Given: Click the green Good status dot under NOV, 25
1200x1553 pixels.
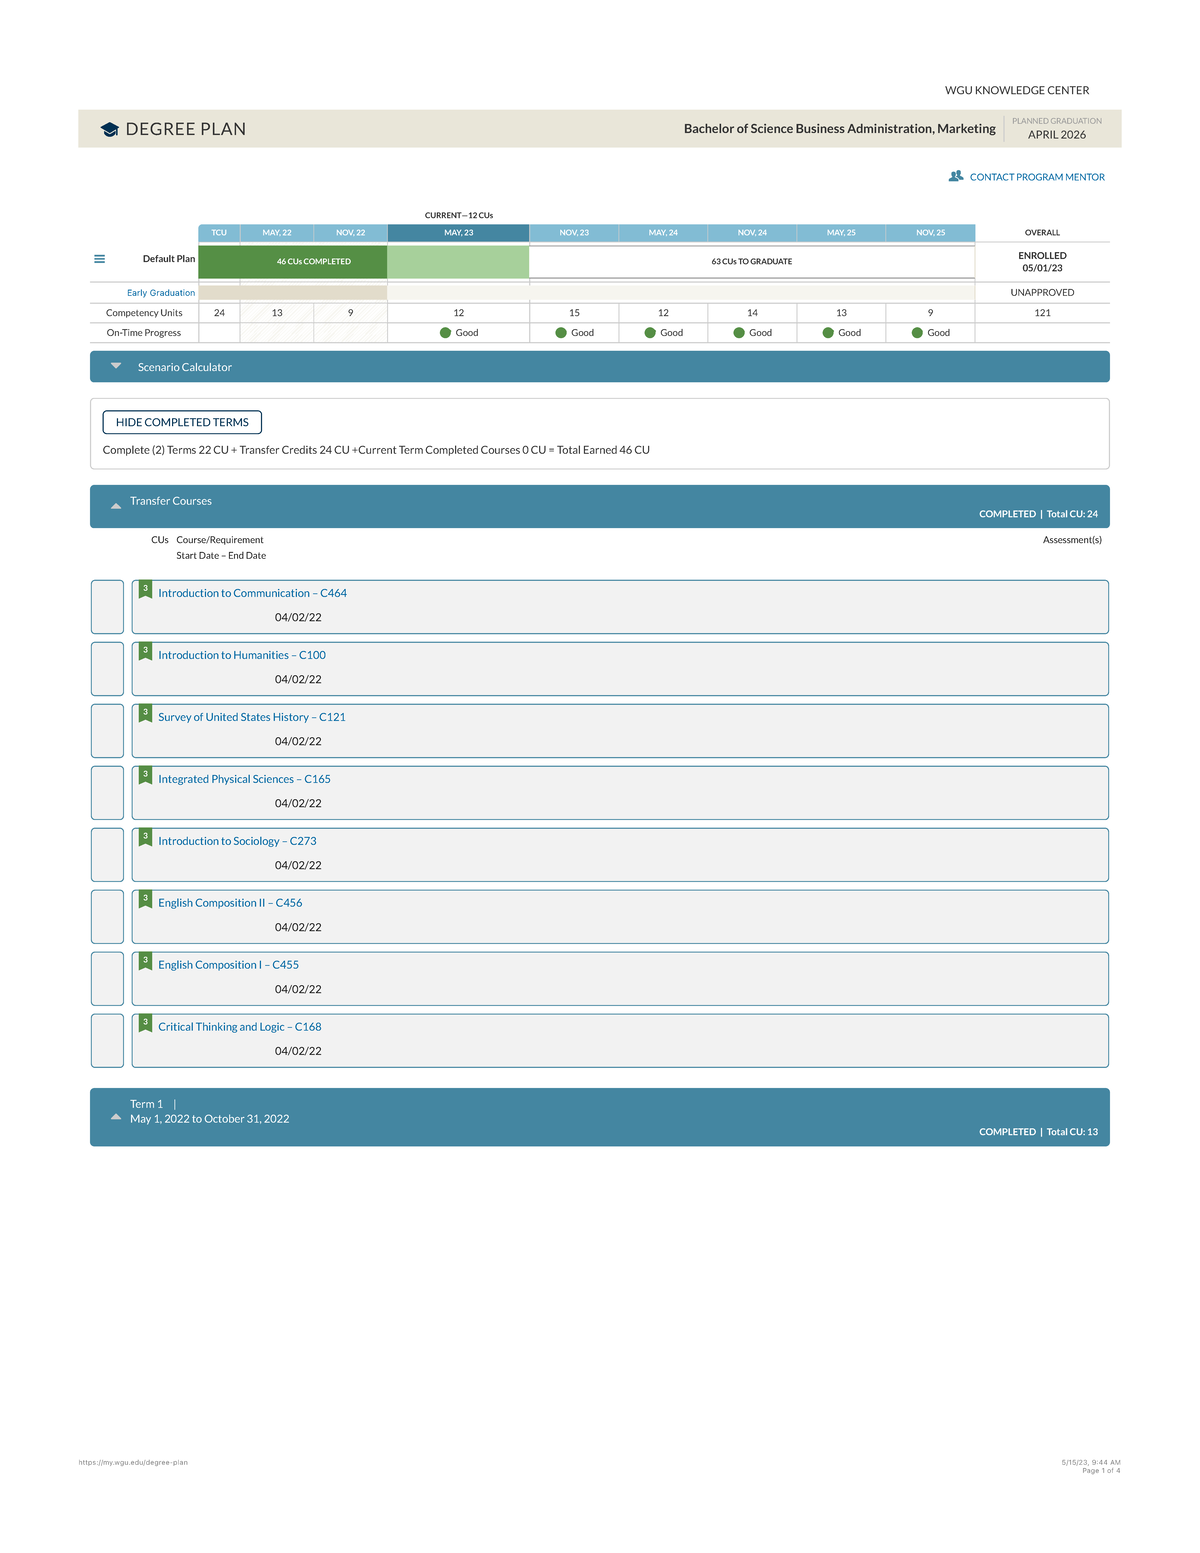Looking at the screenshot, I should (917, 333).
